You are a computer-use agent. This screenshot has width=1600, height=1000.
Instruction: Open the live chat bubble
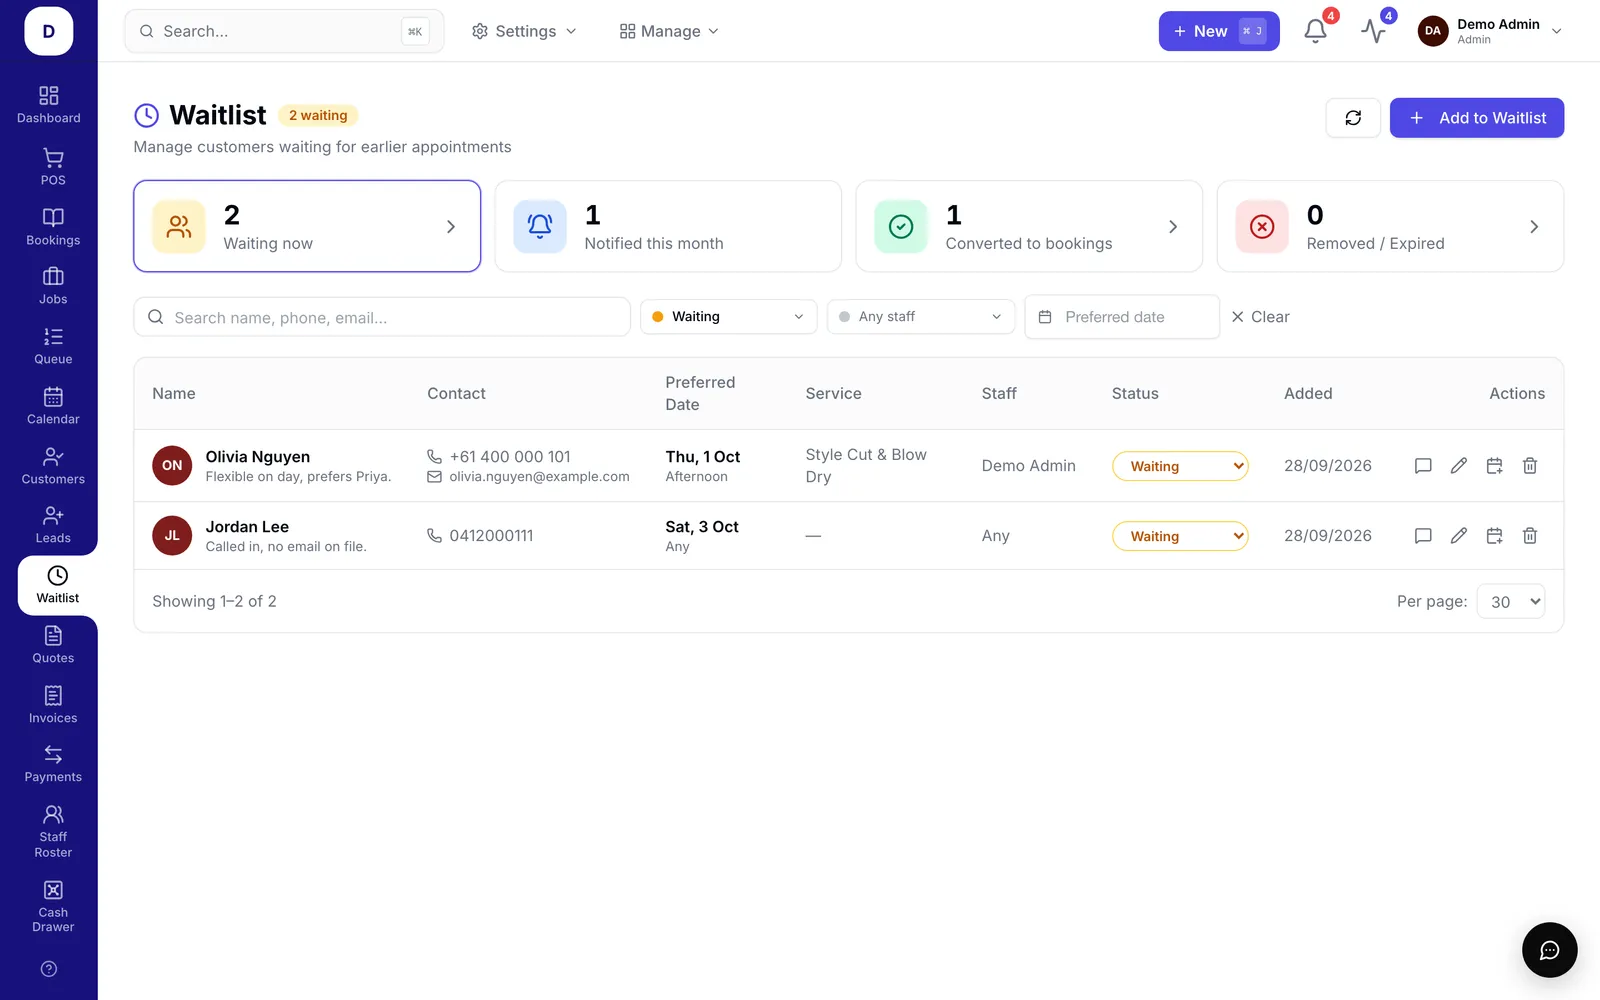coord(1549,950)
